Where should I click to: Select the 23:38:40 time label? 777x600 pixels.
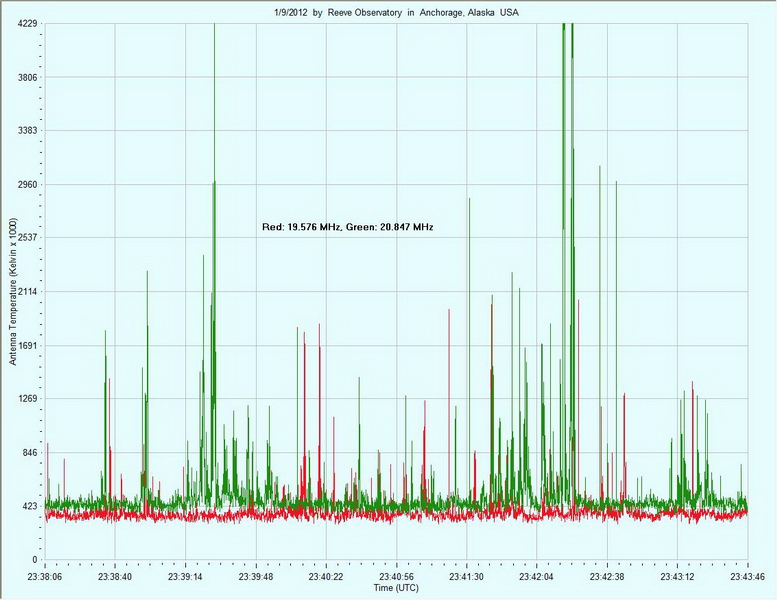pyautogui.click(x=114, y=577)
